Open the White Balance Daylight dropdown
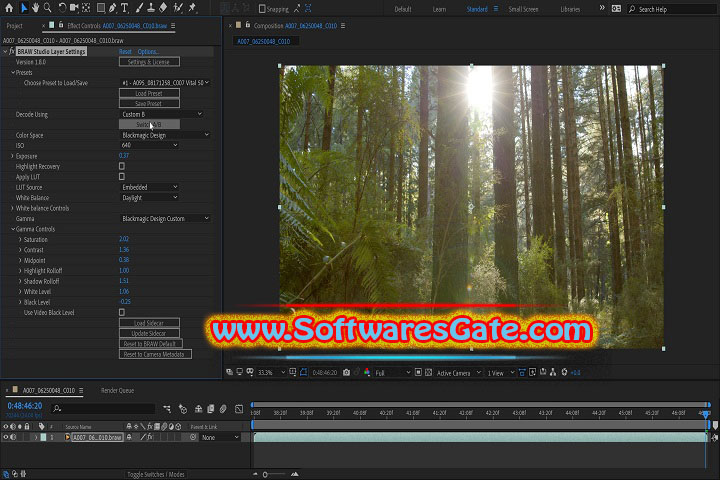This screenshot has width=720, height=480. point(149,198)
